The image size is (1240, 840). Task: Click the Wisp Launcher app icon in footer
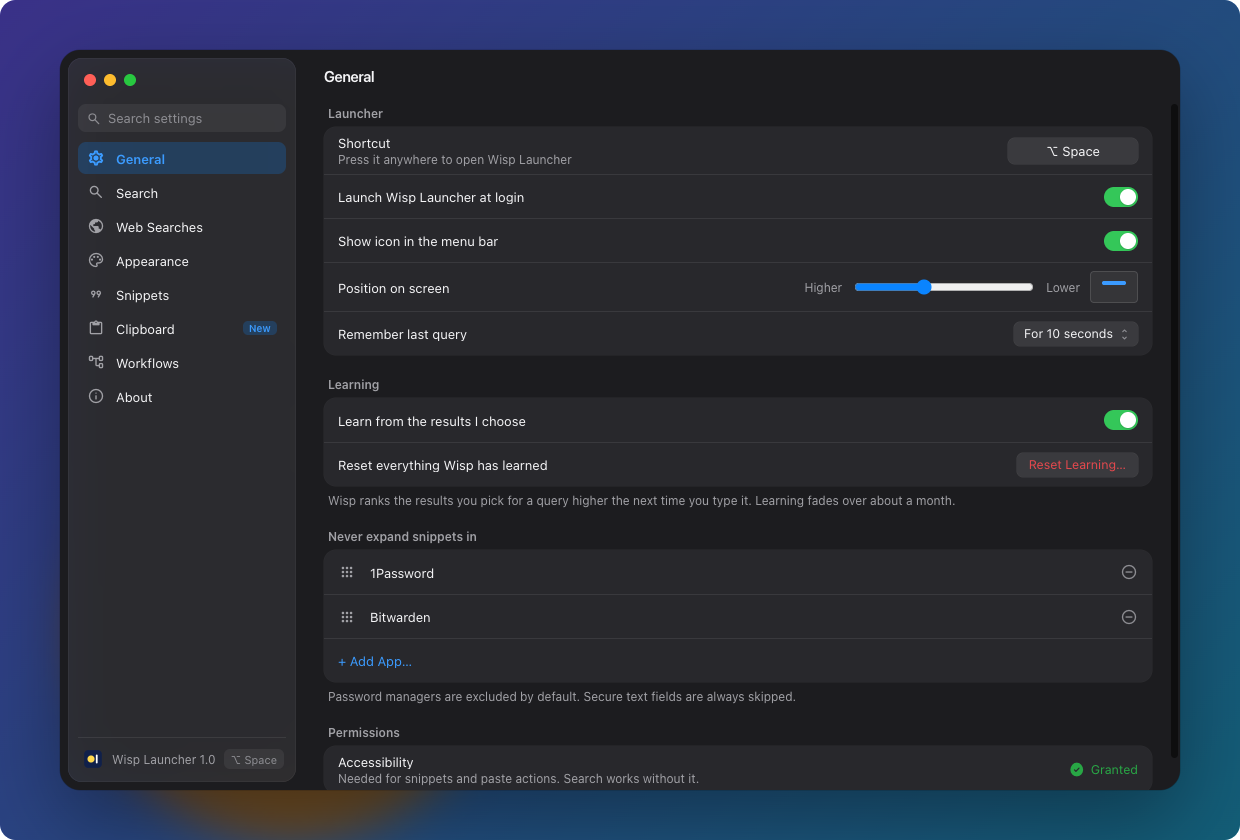pyautogui.click(x=93, y=759)
